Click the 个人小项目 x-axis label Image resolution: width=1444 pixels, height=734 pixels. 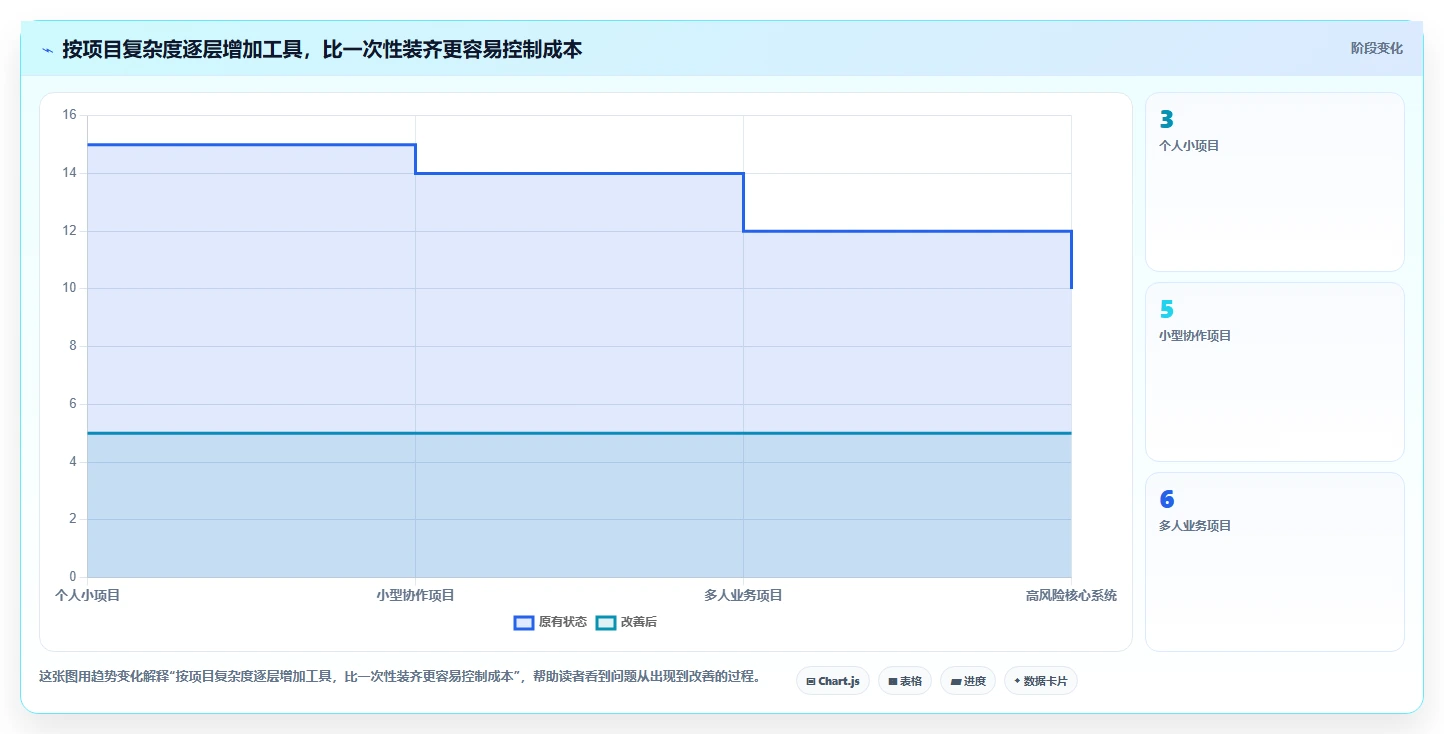[87, 595]
